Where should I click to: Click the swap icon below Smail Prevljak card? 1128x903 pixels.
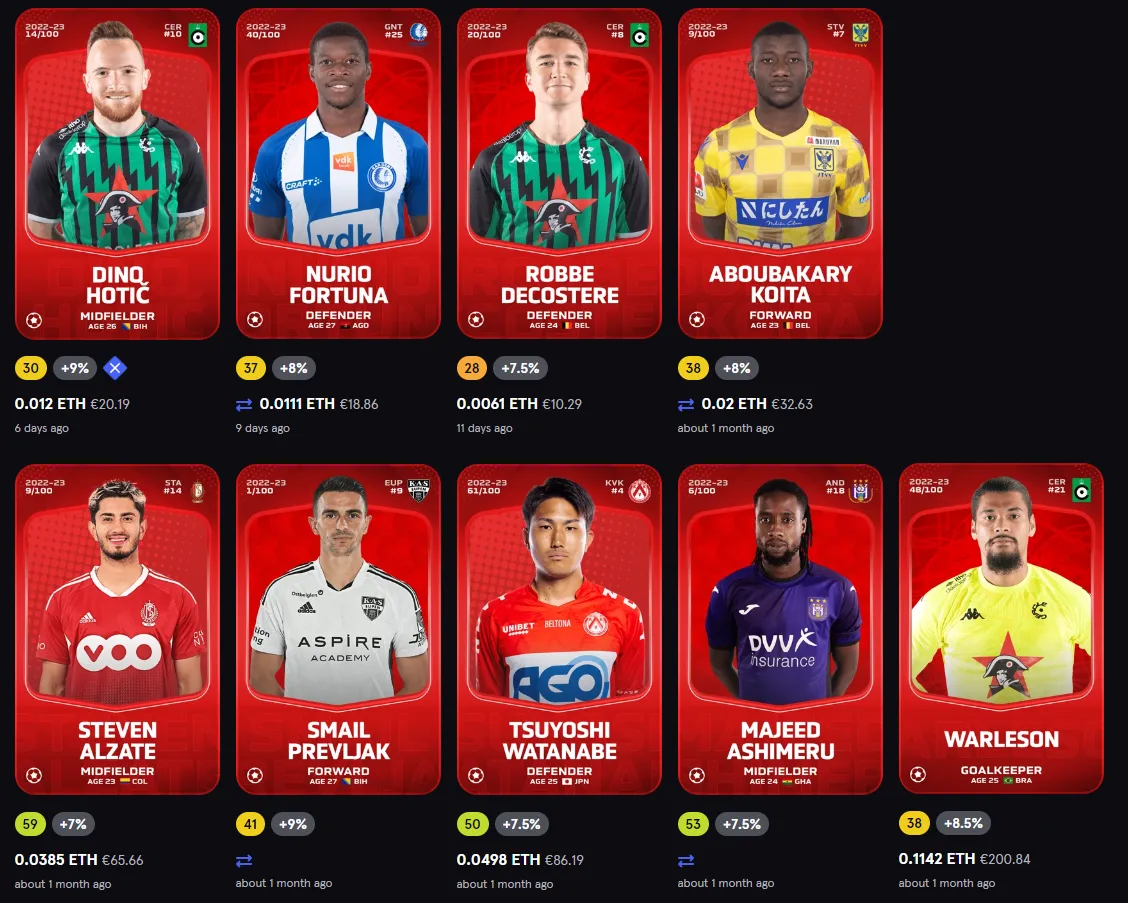pos(244,861)
